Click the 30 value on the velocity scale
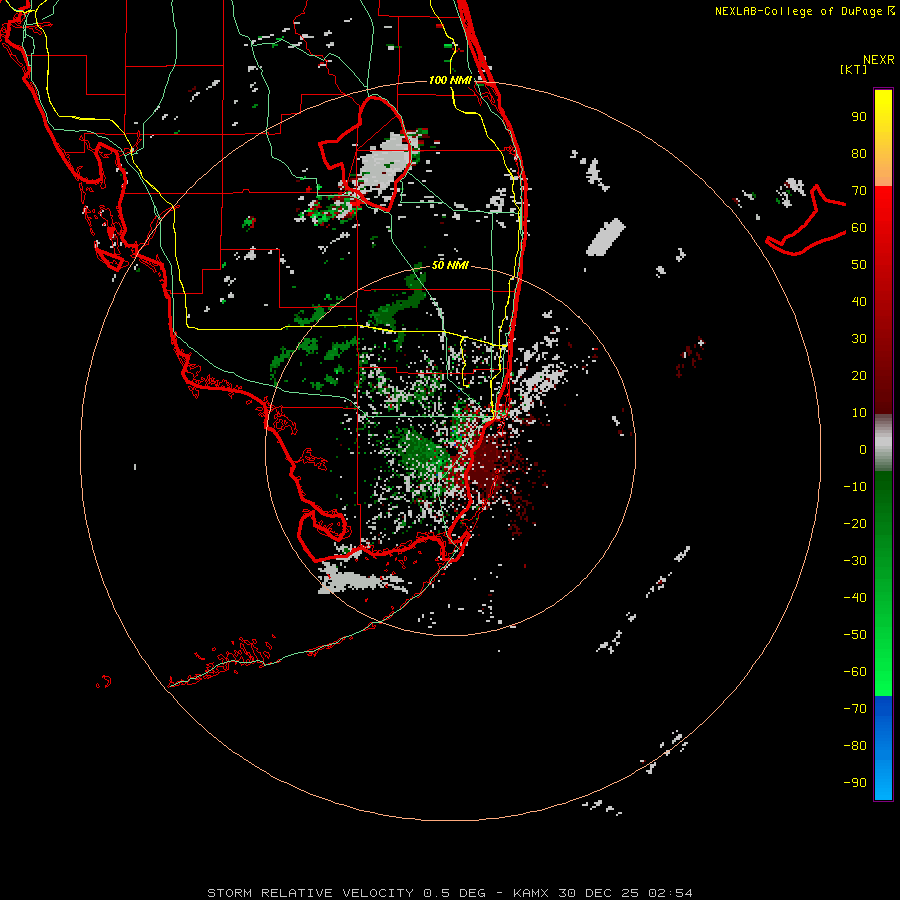 (x=859, y=339)
